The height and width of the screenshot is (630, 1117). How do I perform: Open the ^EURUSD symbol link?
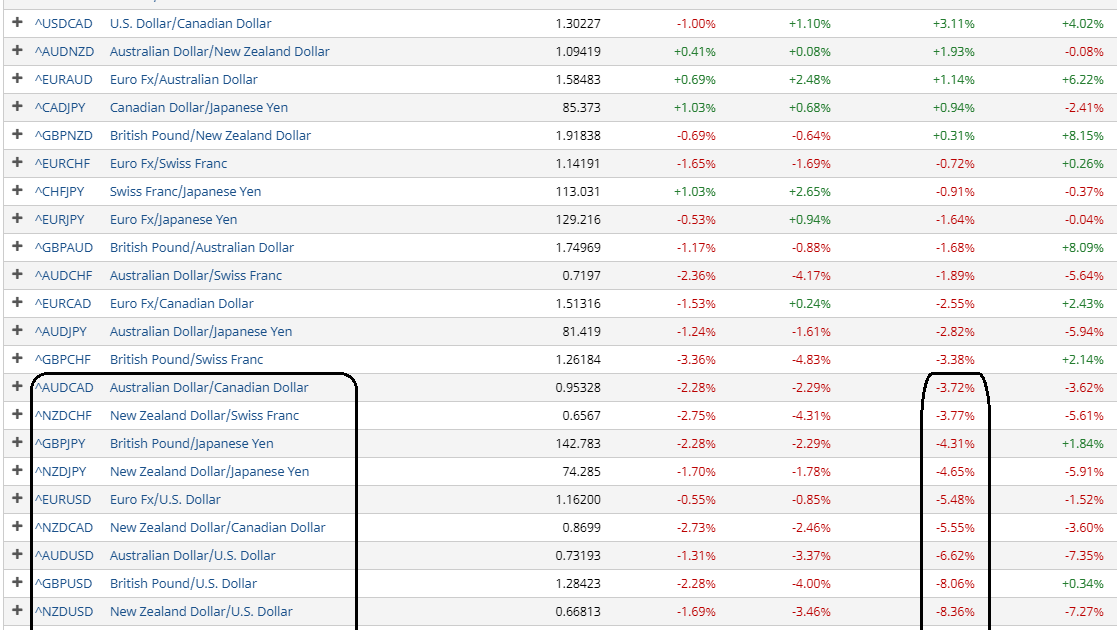point(63,499)
